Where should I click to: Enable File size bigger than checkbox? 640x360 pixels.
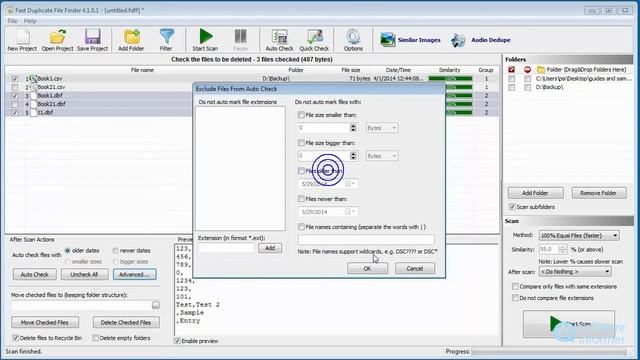tap(301, 143)
